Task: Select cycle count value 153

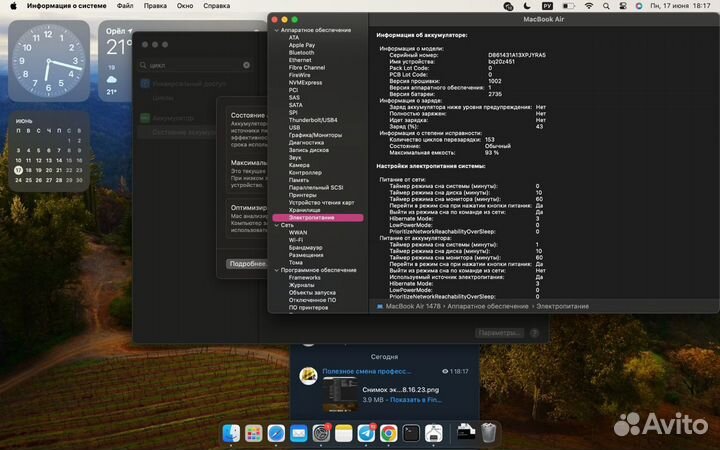Action: point(489,140)
